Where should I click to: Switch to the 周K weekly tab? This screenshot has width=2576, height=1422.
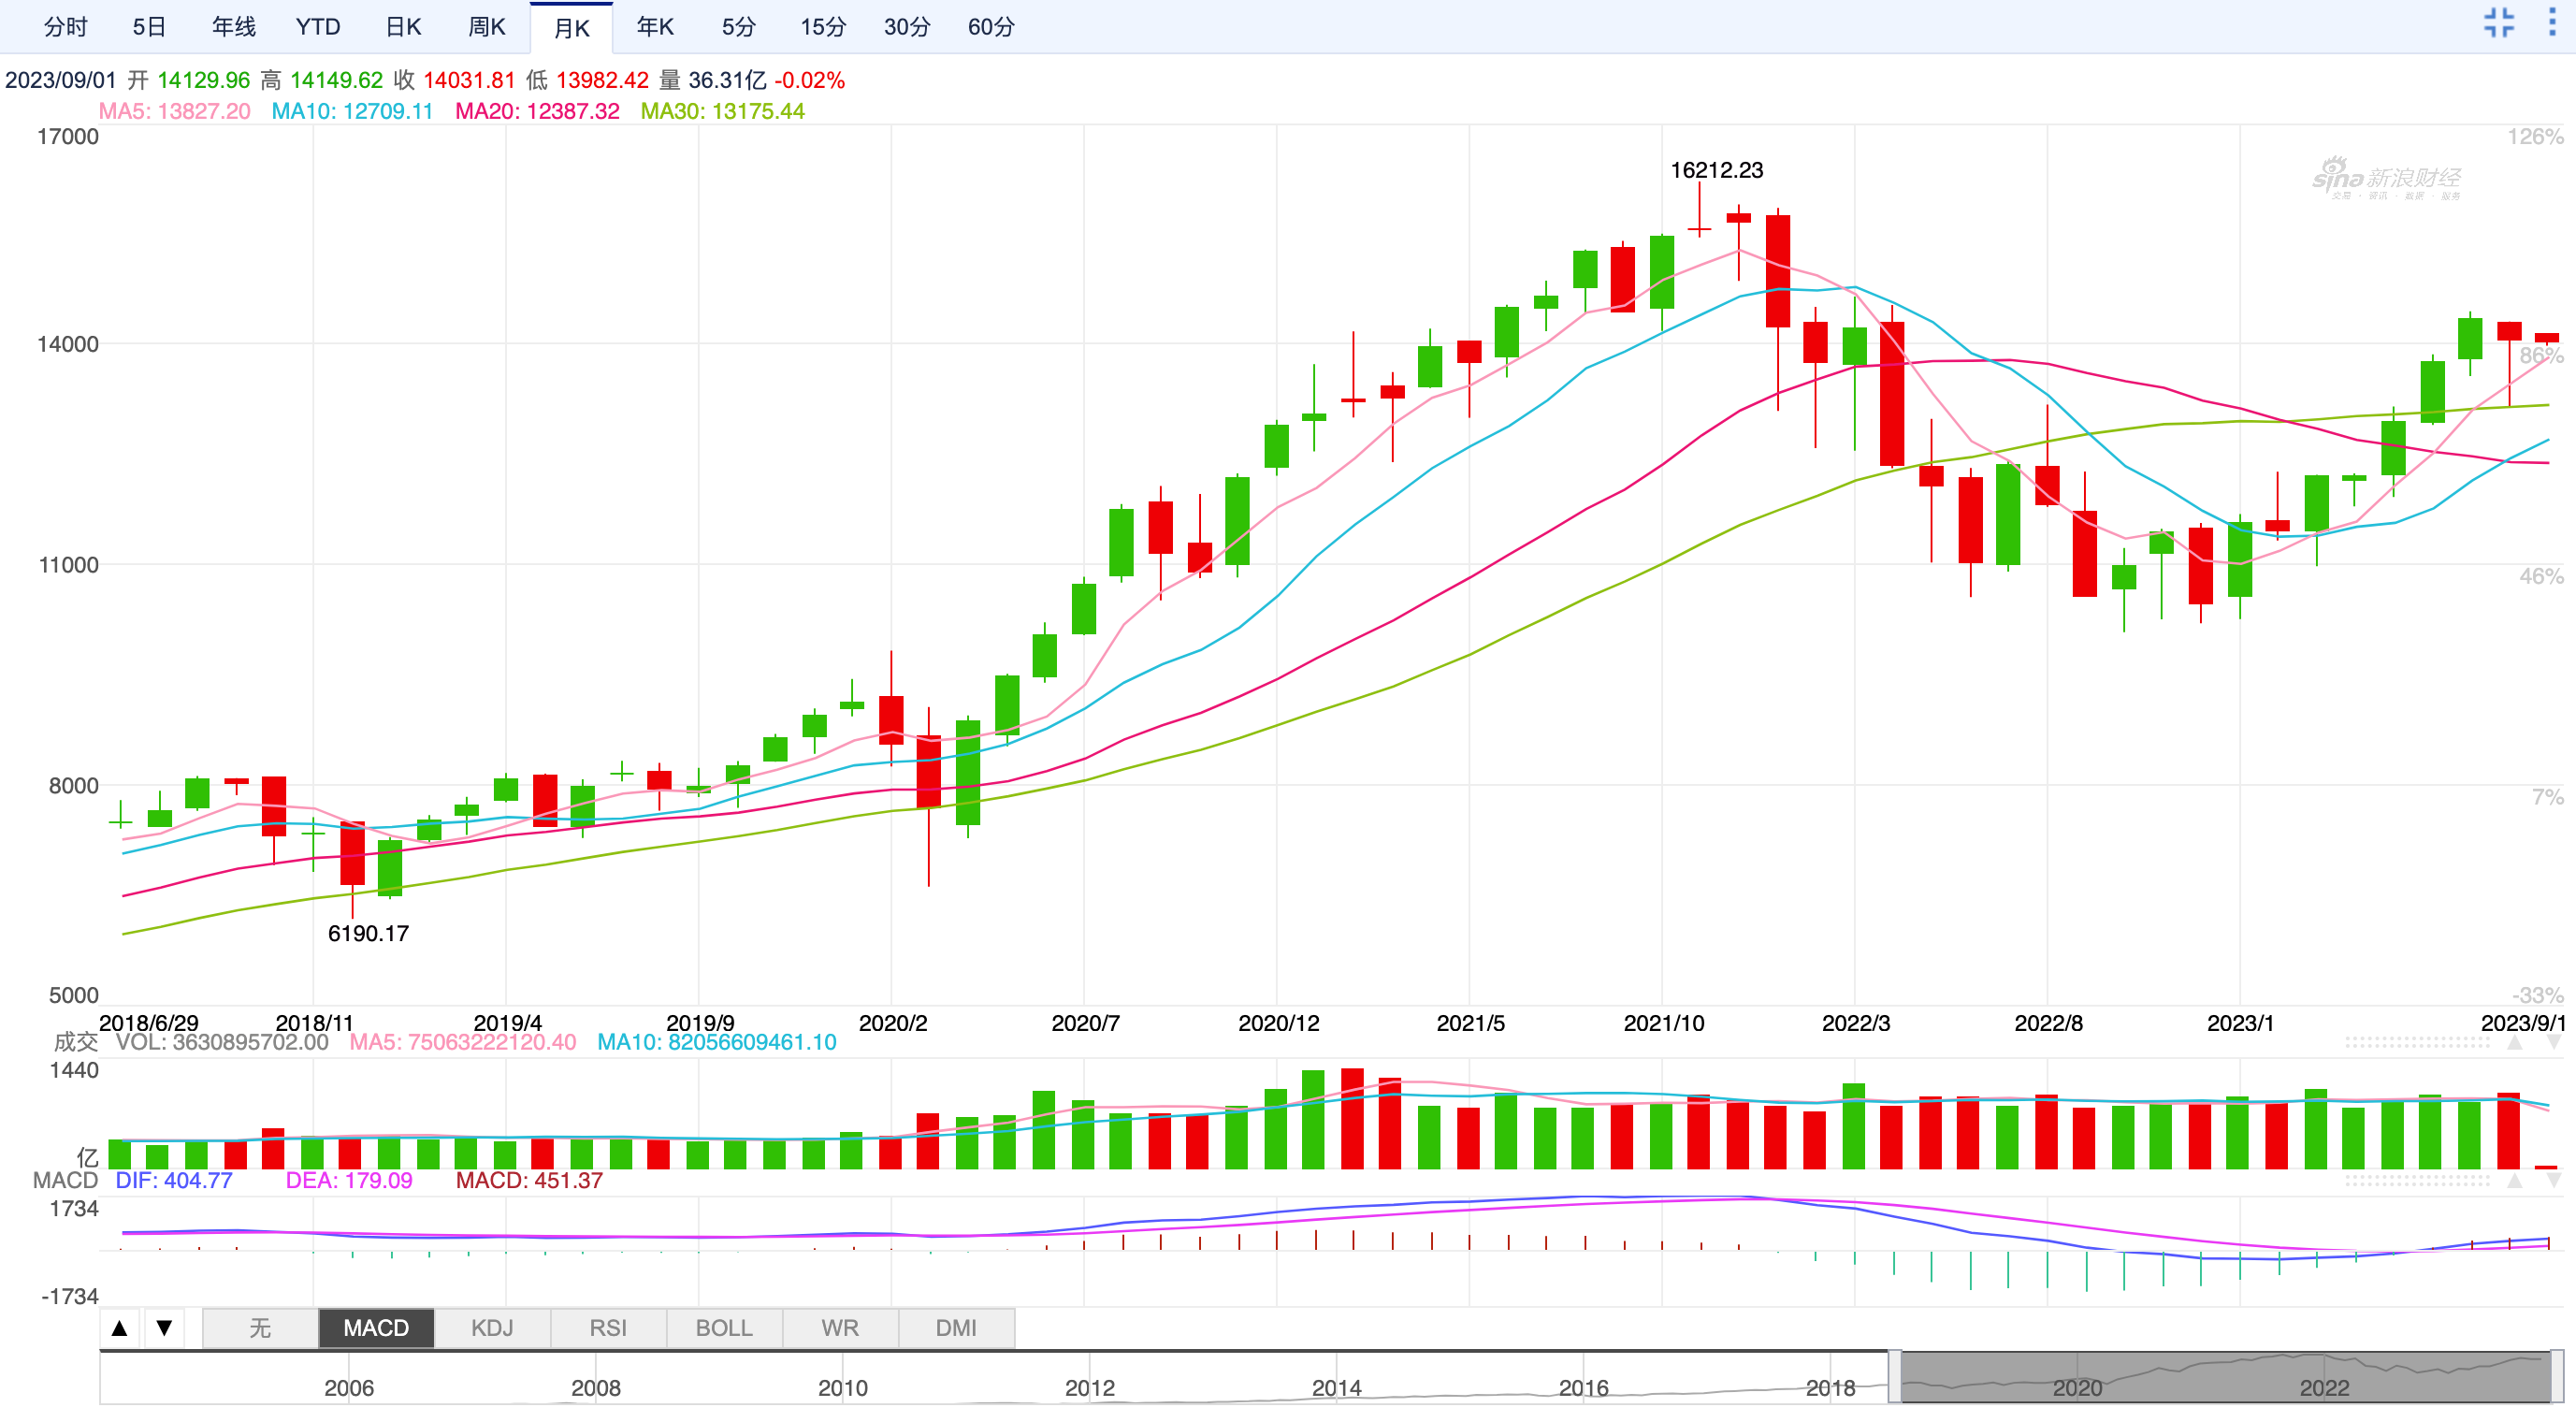487,27
